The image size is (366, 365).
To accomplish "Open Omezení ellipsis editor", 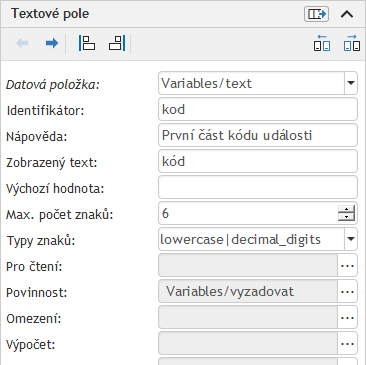I will [347, 318].
